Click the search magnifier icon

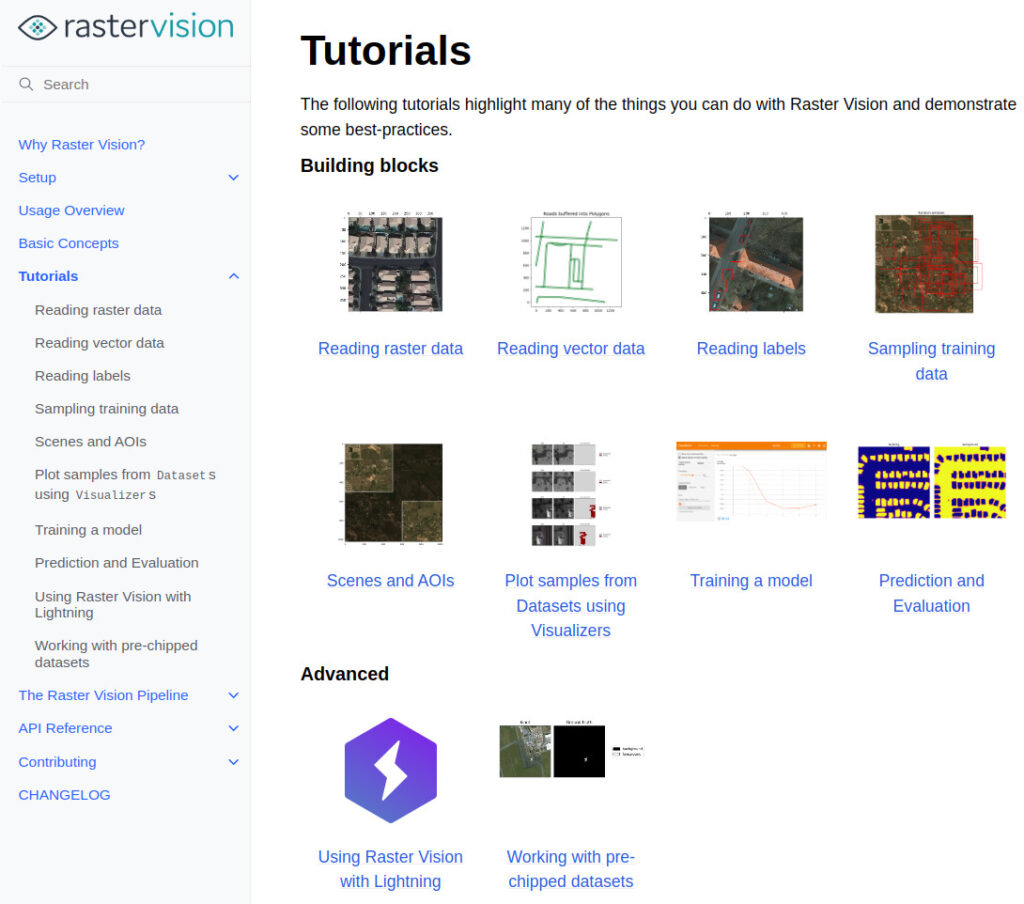tap(26, 85)
